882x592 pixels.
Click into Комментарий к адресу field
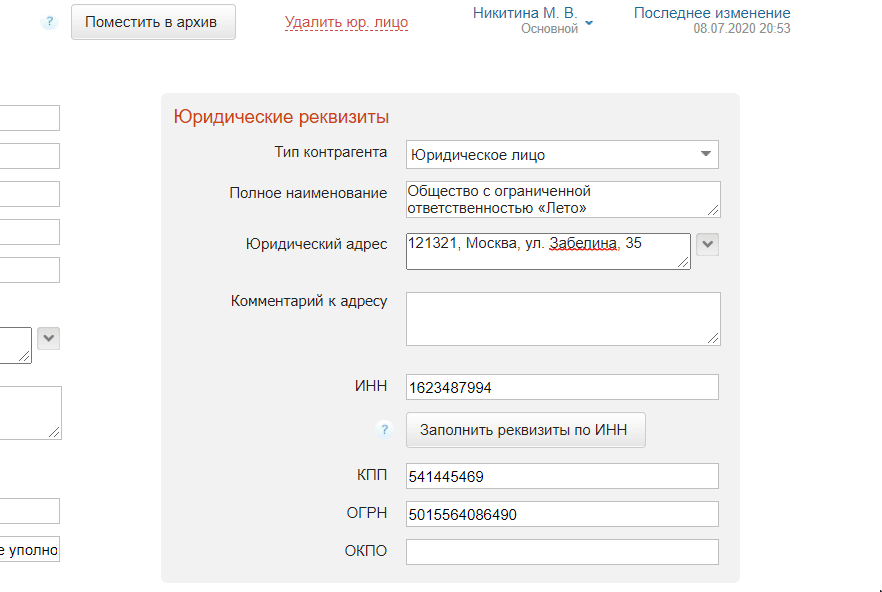coord(560,319)
